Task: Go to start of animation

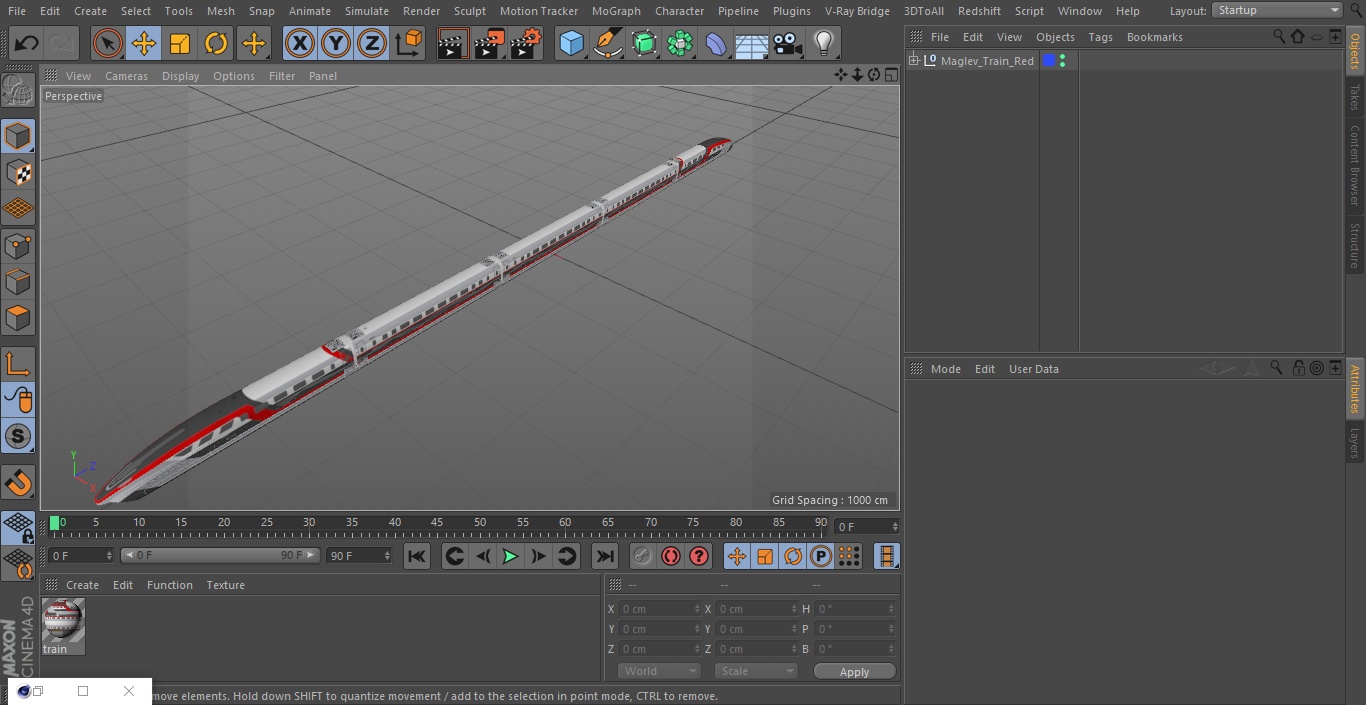Action: point(417,556)
